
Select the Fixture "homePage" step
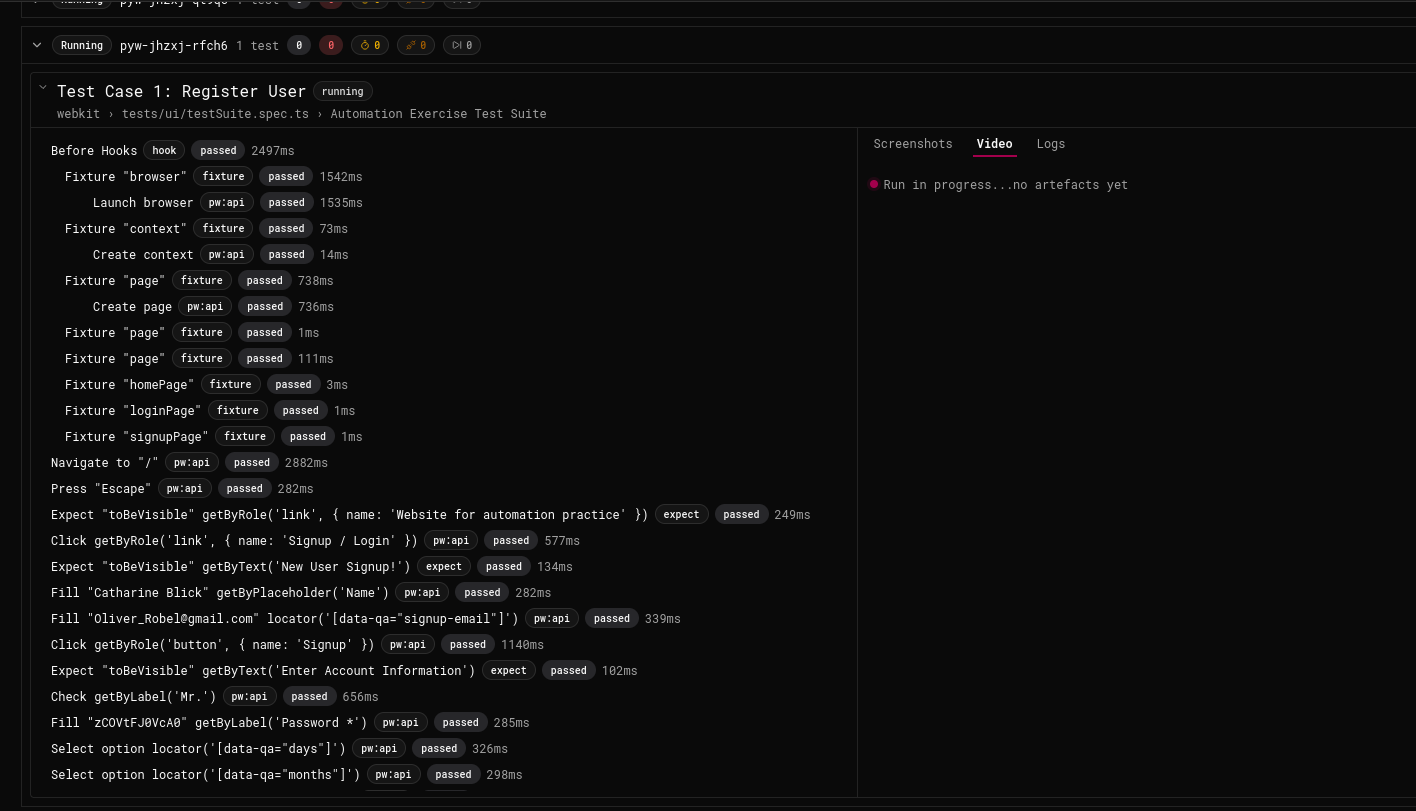[207, 385]
